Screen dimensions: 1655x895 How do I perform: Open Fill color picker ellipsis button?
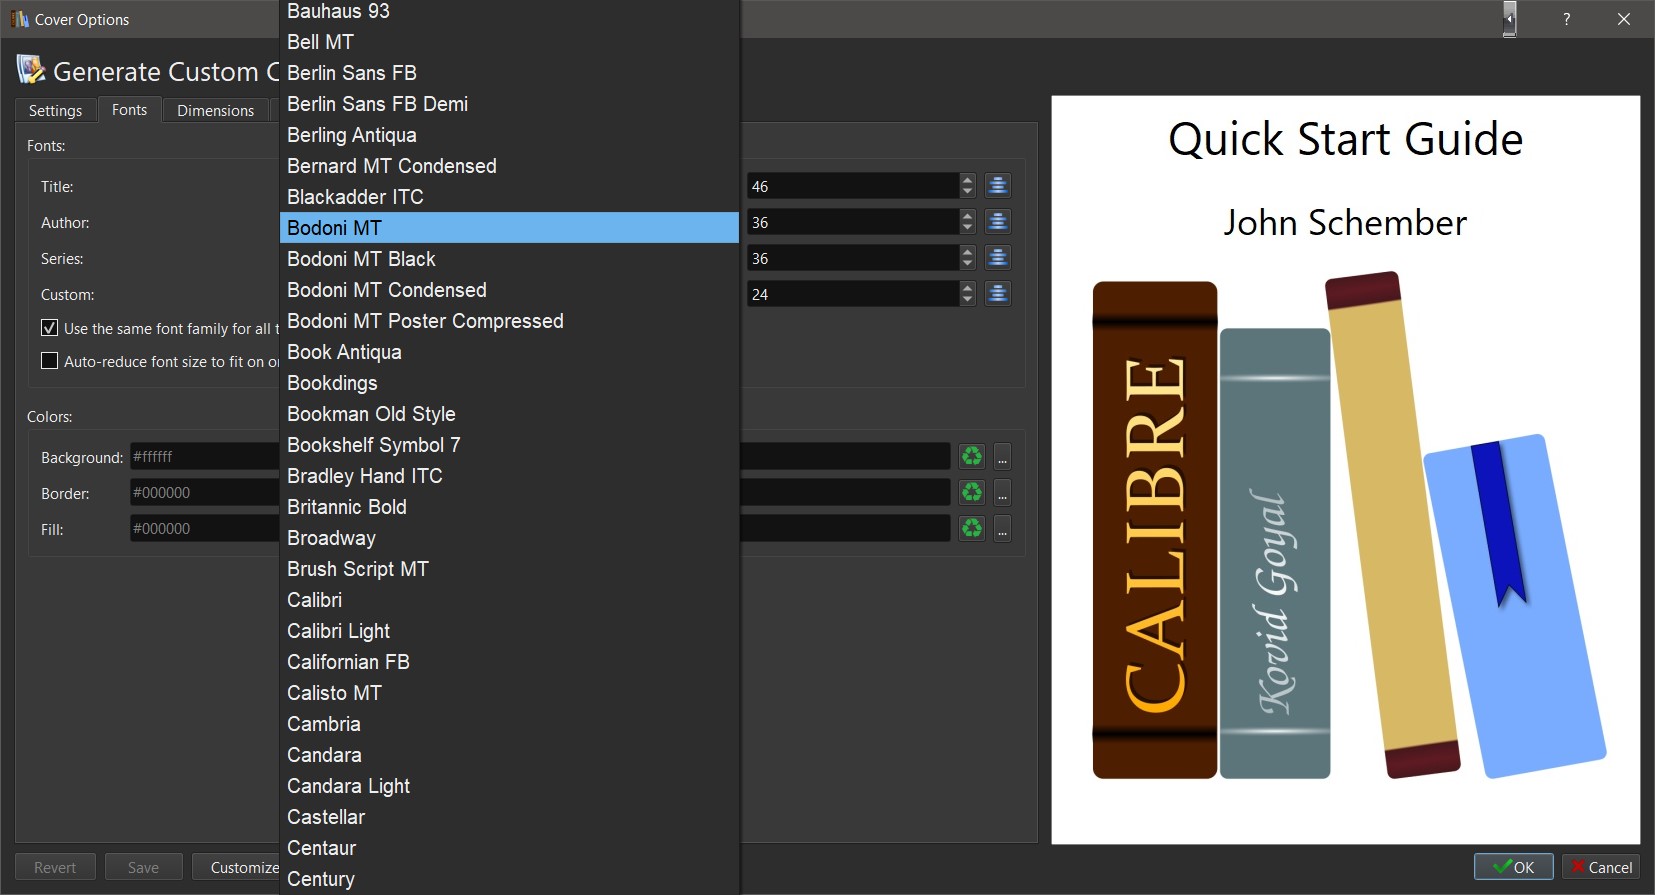[1002, 529]
